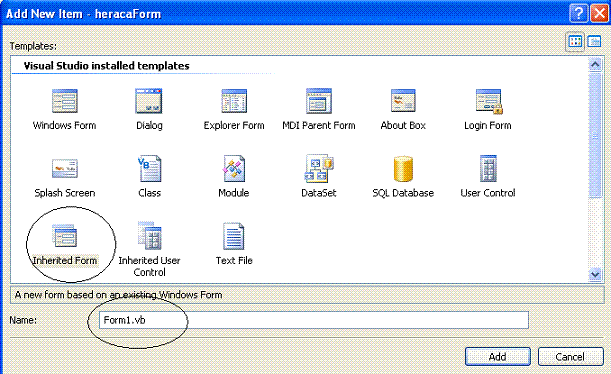Select the Module template icon

coord(234,168)
